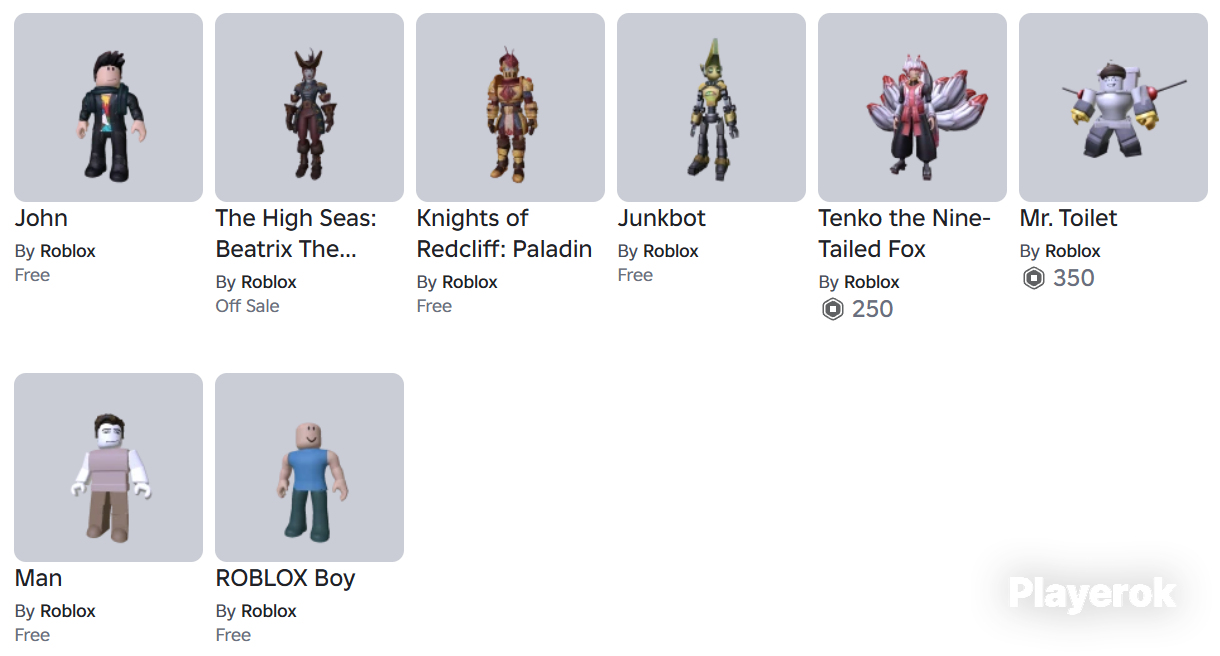Open the 'Mr. Toilet' title link

tap(1068, 218)
